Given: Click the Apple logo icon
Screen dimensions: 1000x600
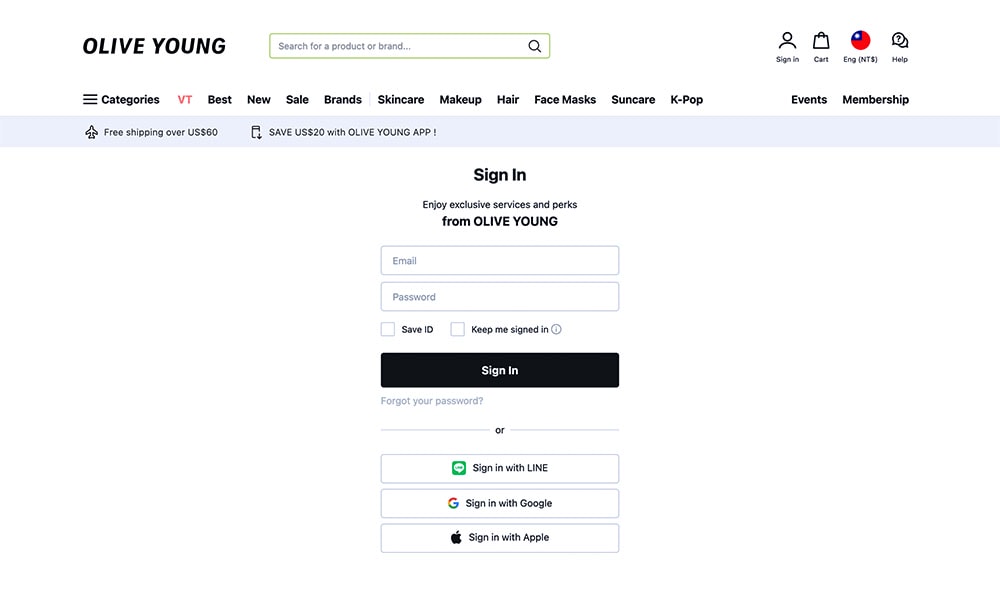Looking at the screenshot, I should 456,538.
